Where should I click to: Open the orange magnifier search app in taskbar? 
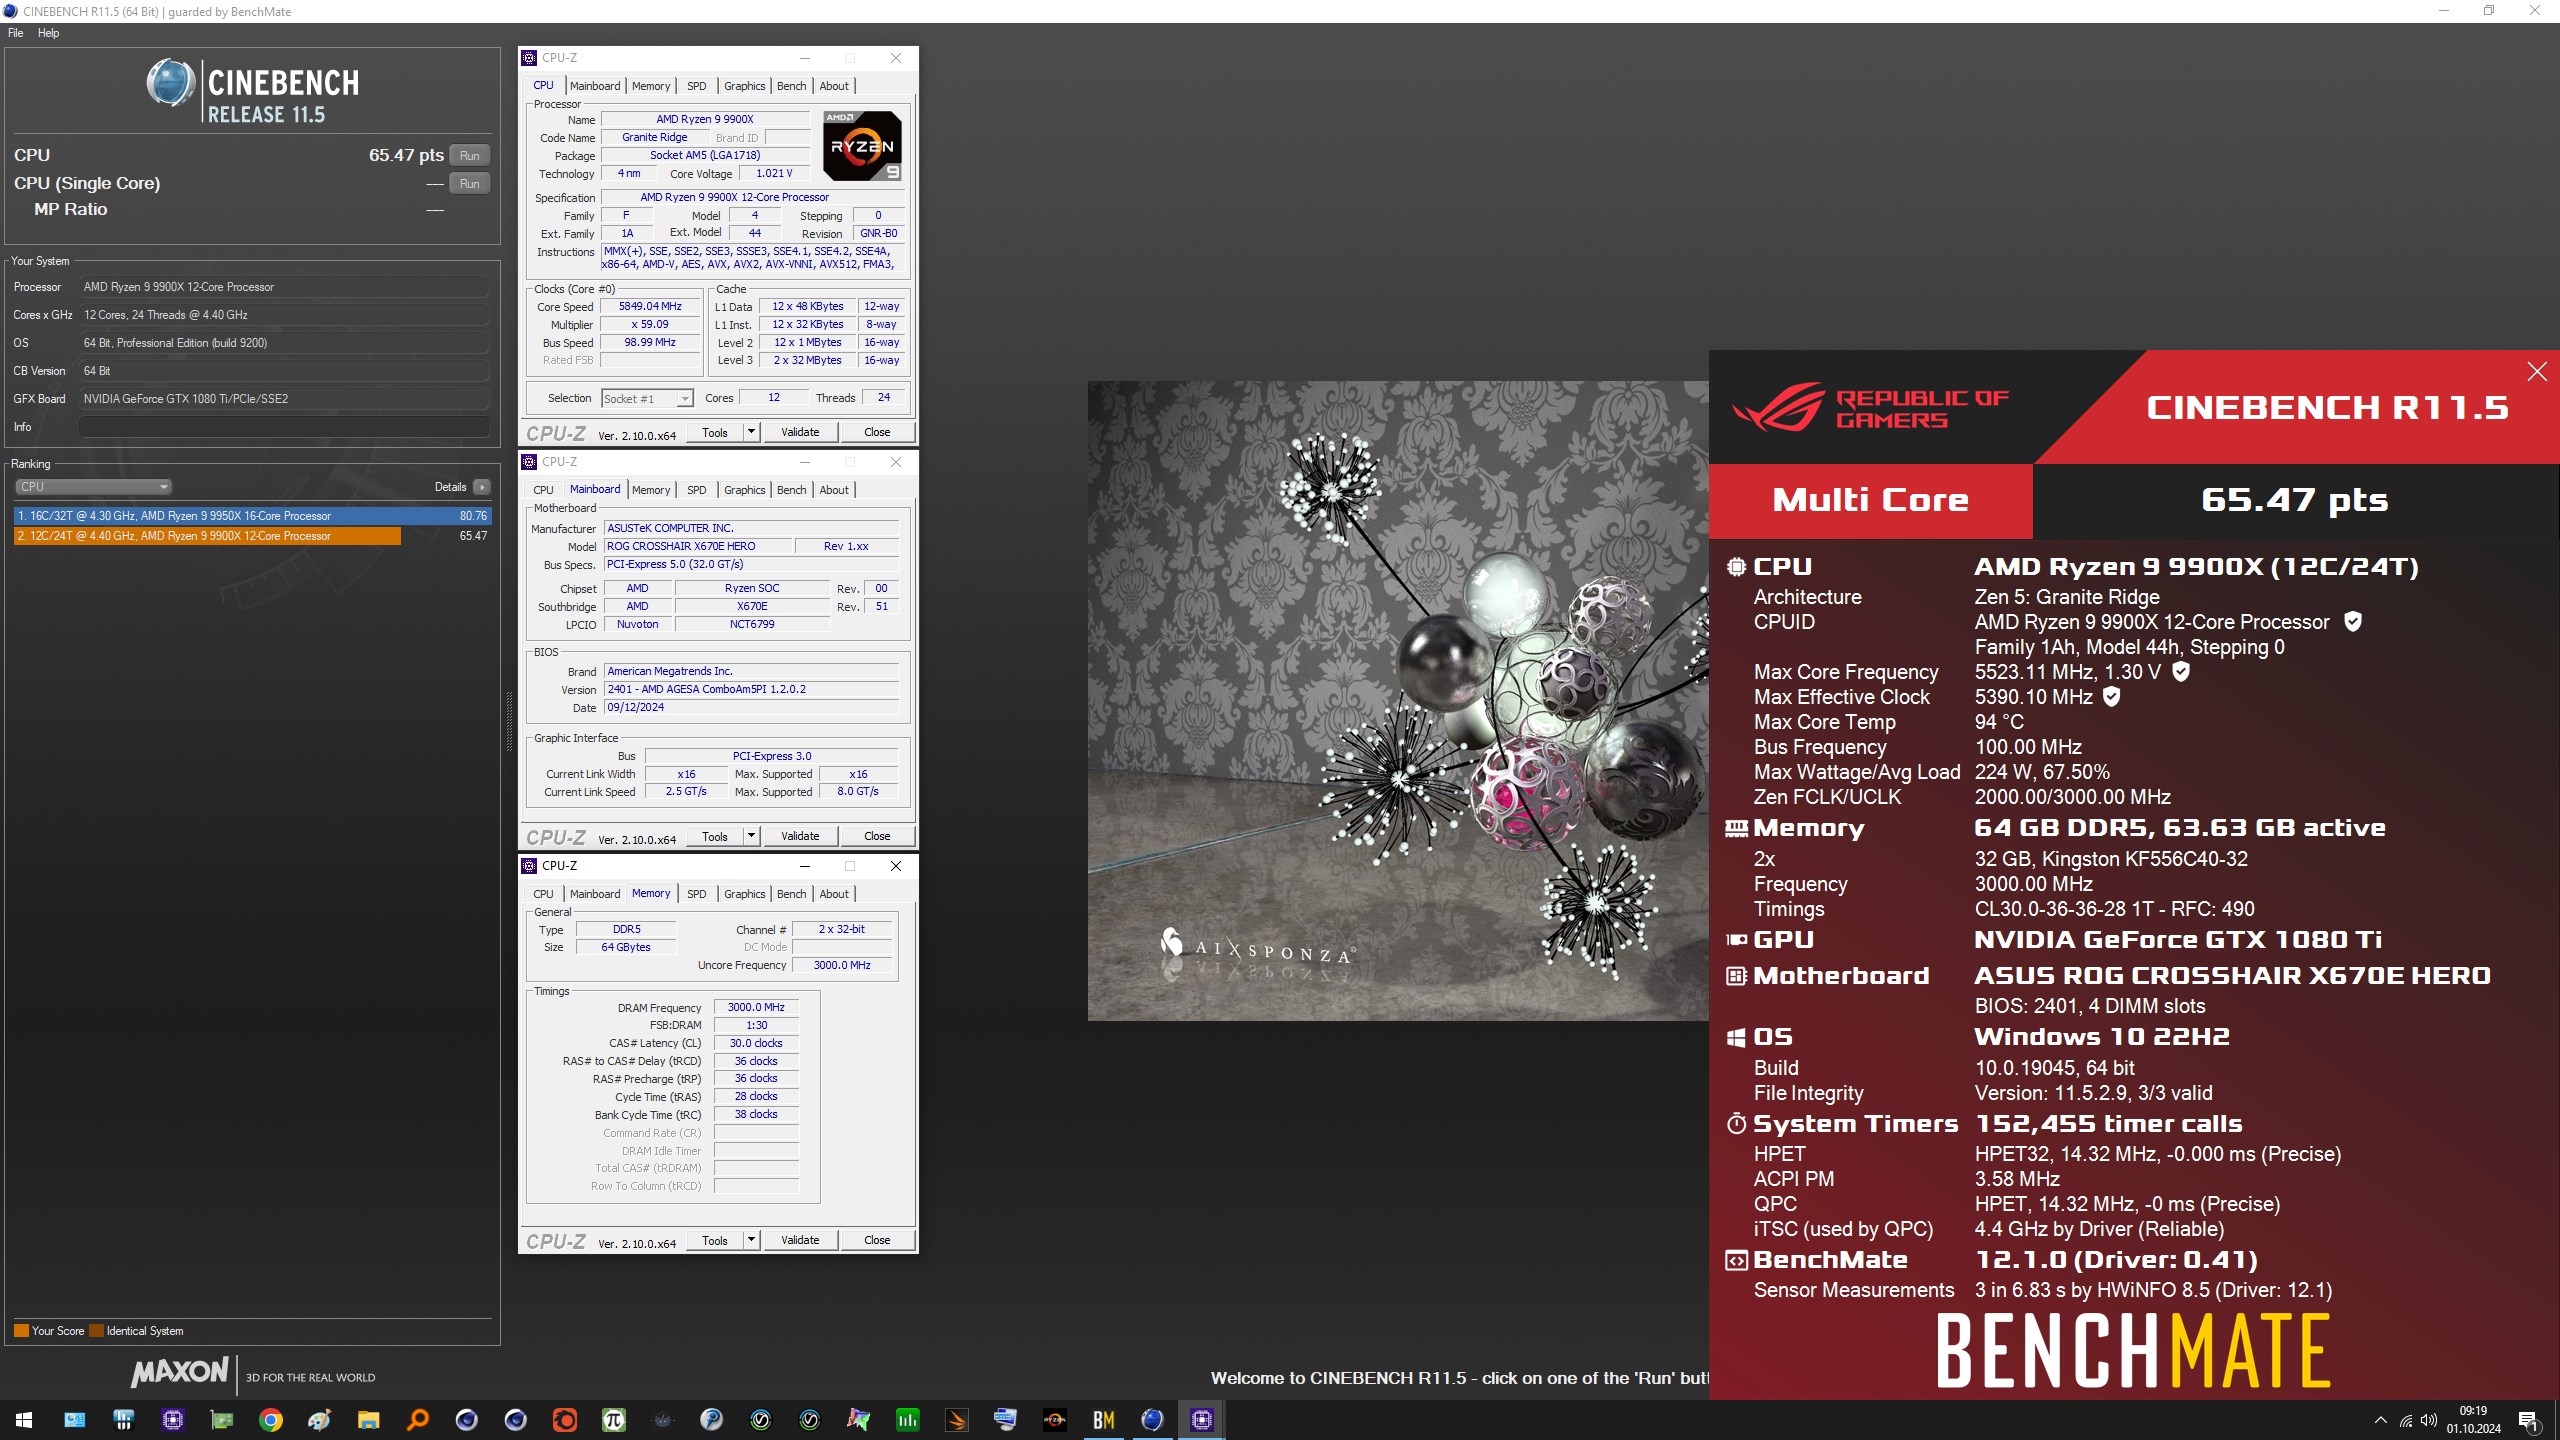click(x=417, y=1420)
